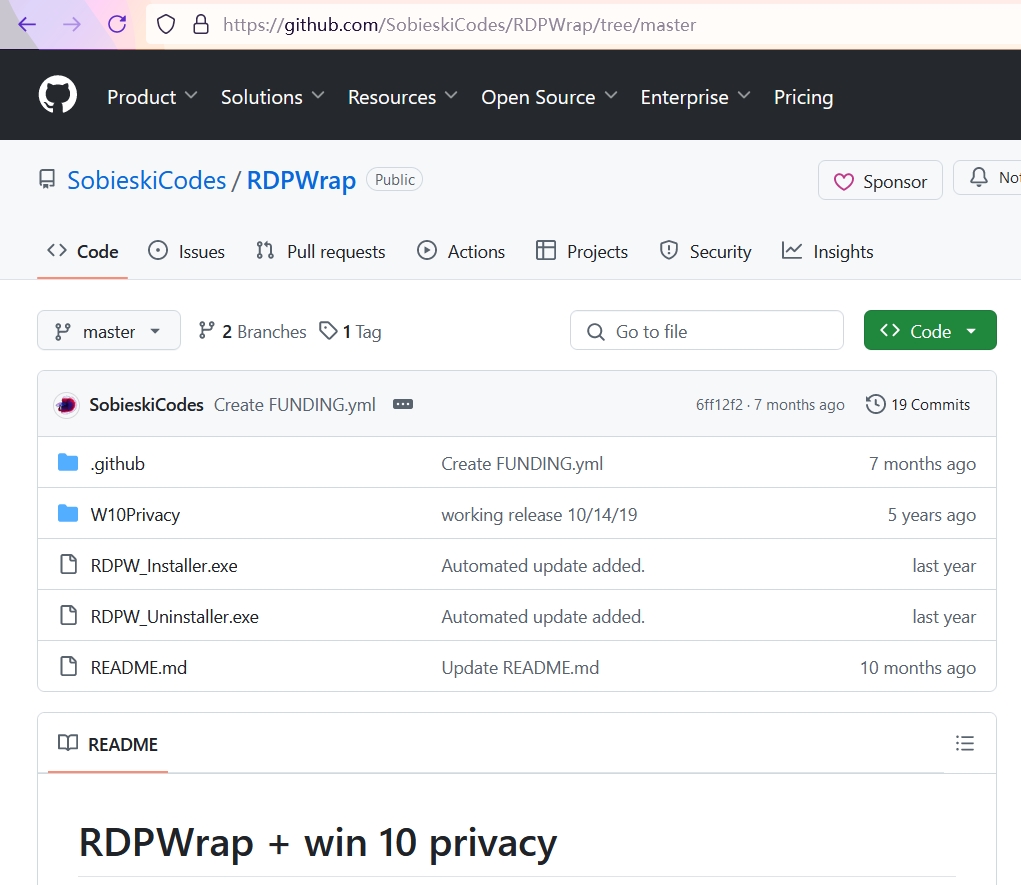Expand the green Code dropdown button
The image size is (1021, 885).
click(930, 331)
